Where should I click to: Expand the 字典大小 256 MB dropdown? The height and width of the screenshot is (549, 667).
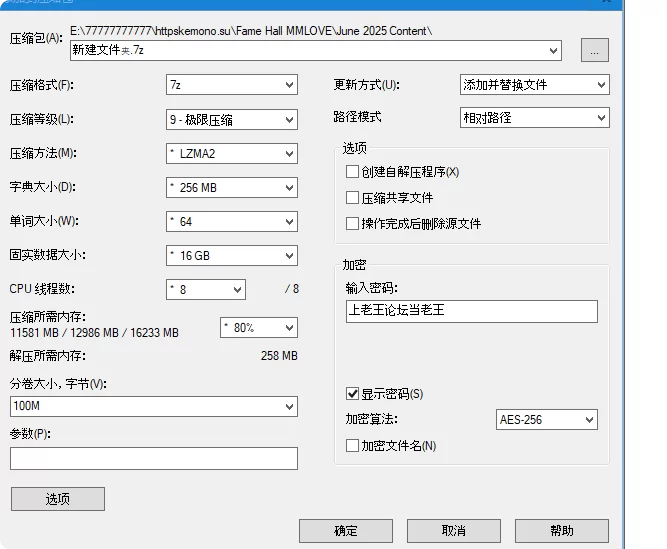tap(232, 188)
